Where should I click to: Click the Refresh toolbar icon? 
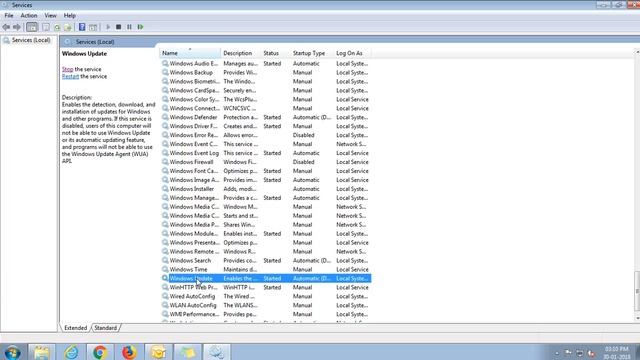point(57,27)
